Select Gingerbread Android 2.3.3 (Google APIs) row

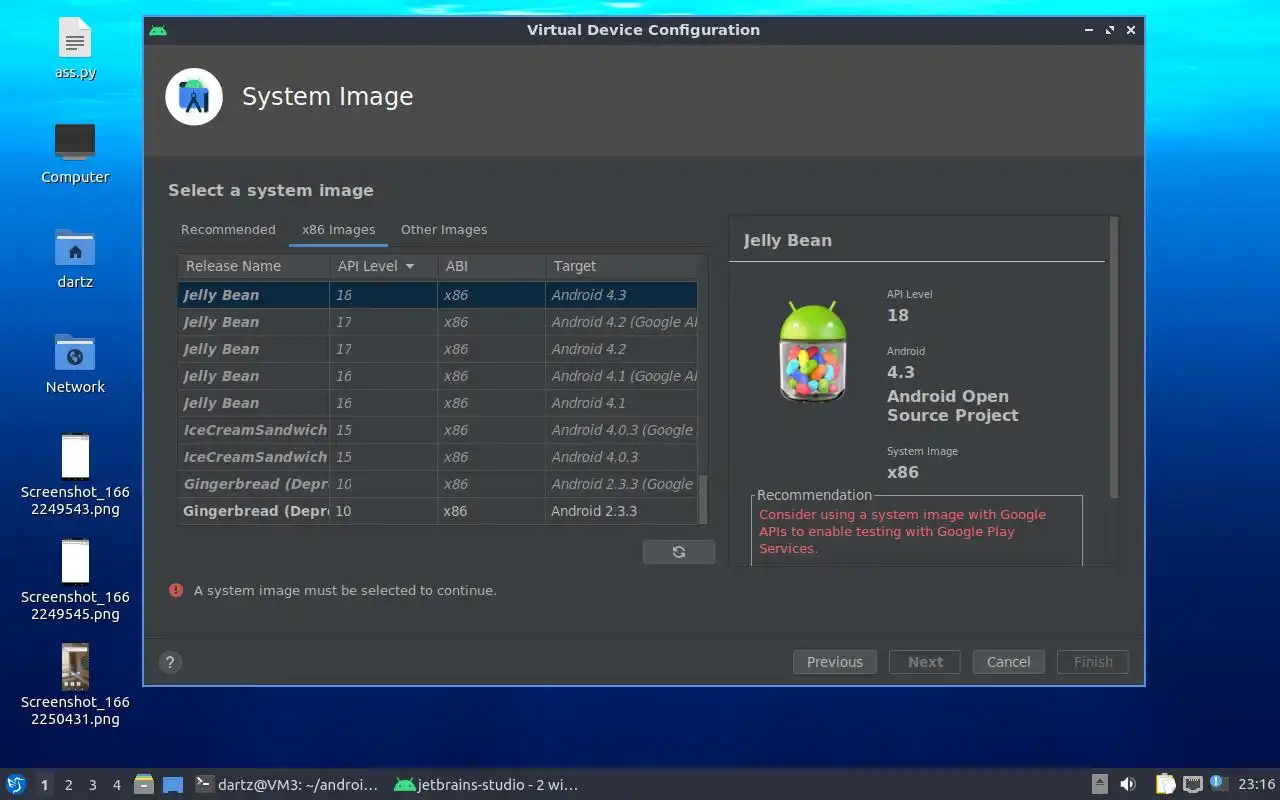tap(437, 484)
